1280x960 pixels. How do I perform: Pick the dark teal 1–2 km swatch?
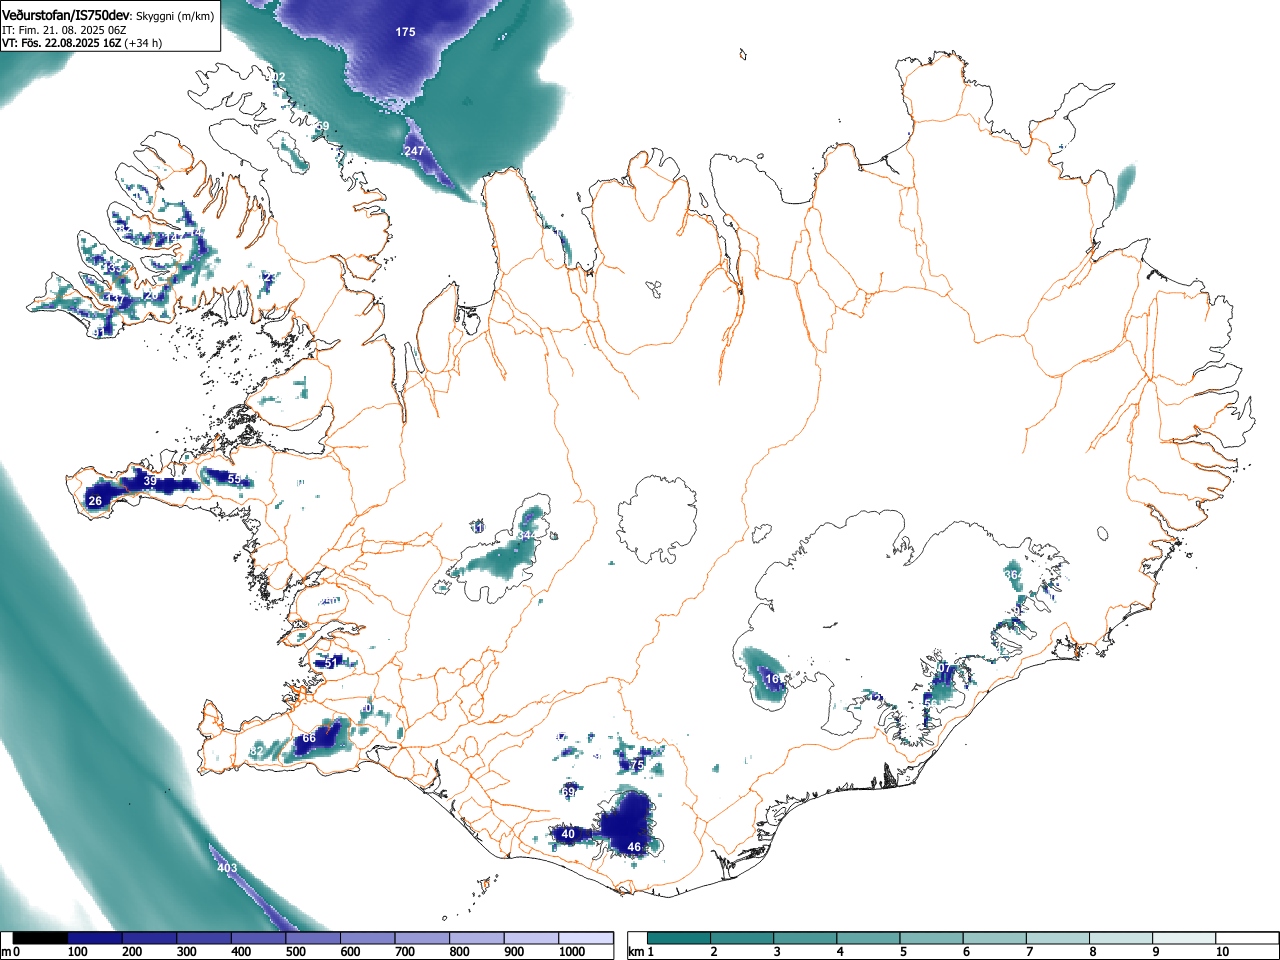[x=680, y=938]
